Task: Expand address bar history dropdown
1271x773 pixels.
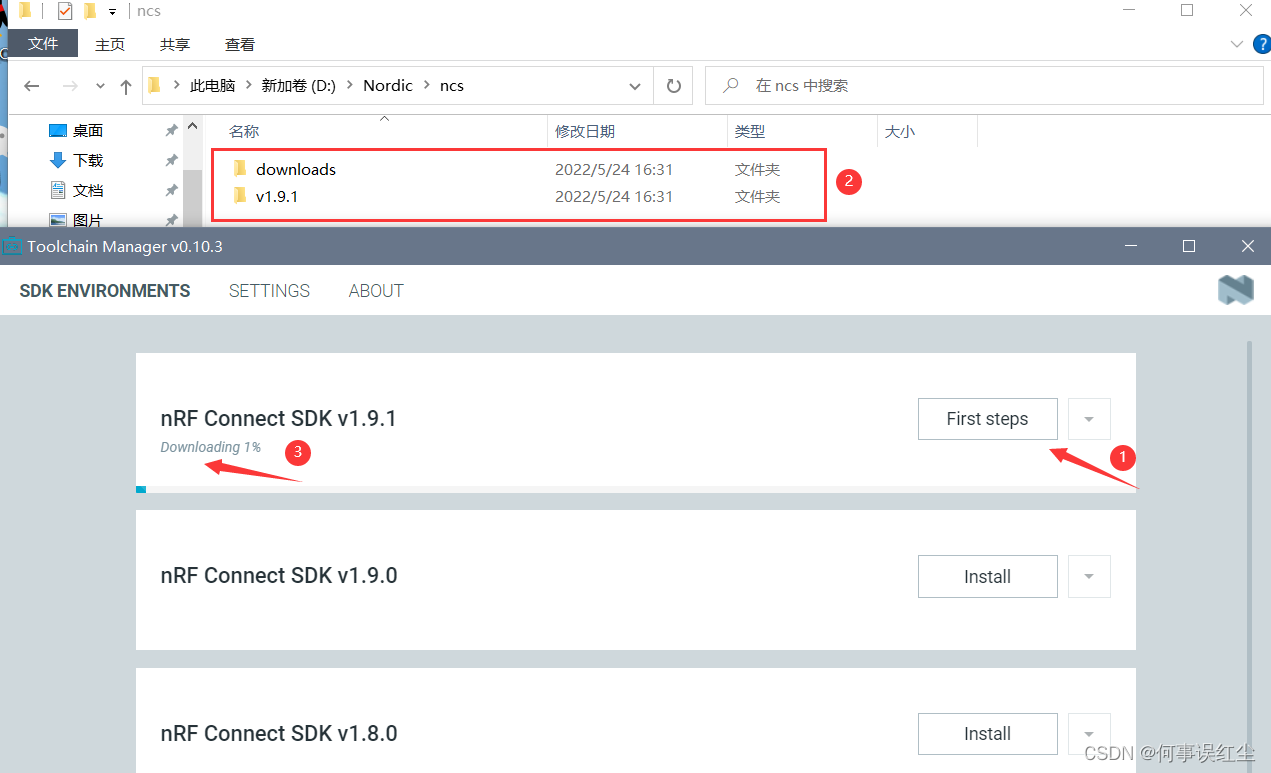Action: point(635,86)
